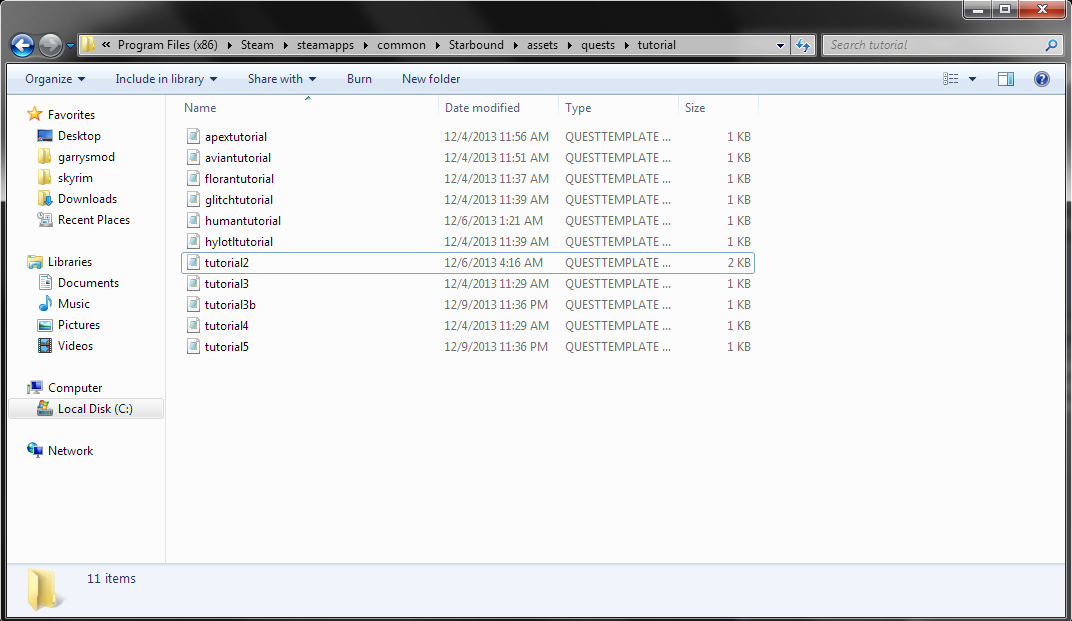Image resolution: width=1072 pixels, height=621 pixels.
Task: Click the search magnifier icon
Action: [x=1051, y=45]
